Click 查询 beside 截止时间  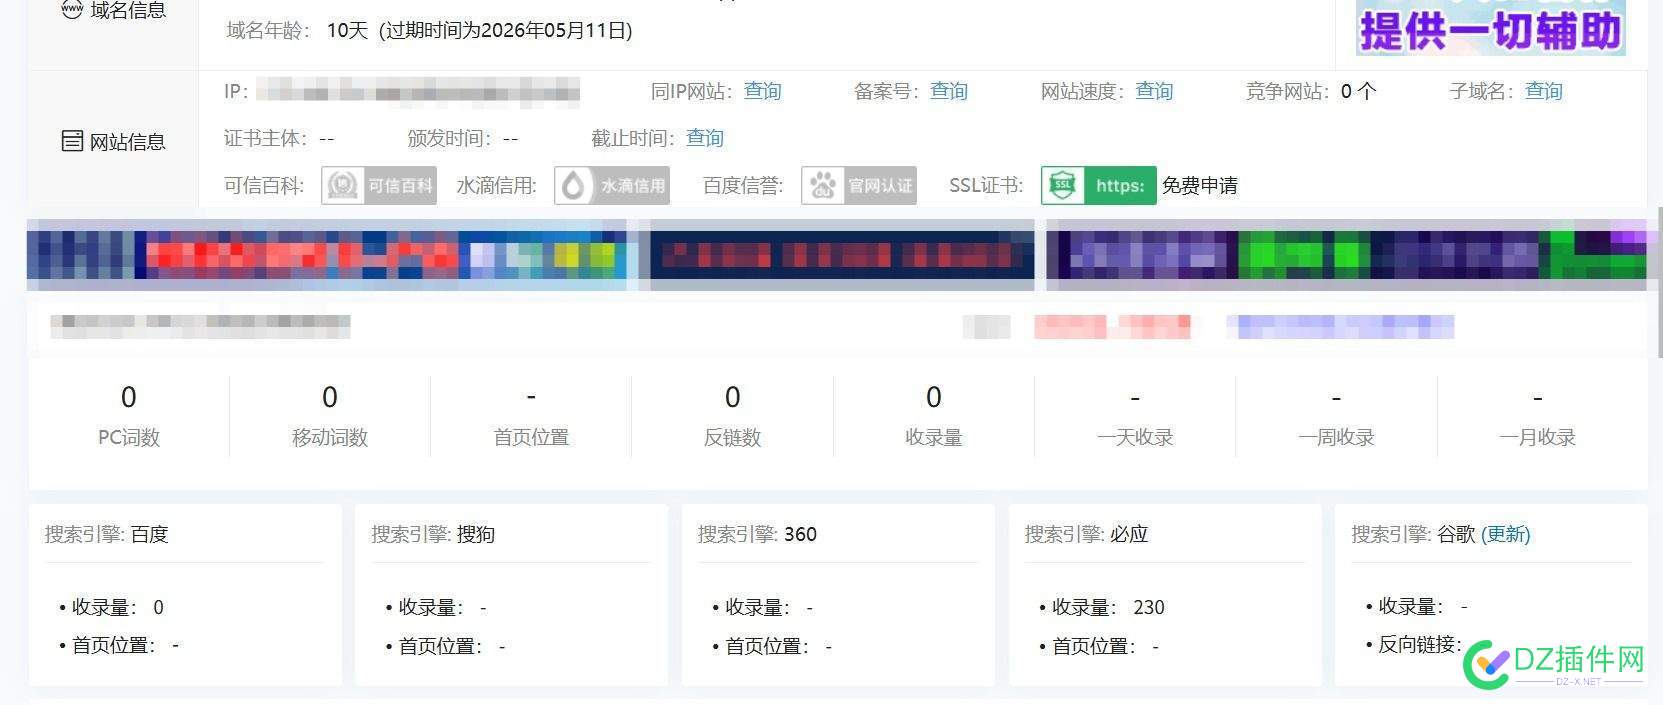(704, 138)
